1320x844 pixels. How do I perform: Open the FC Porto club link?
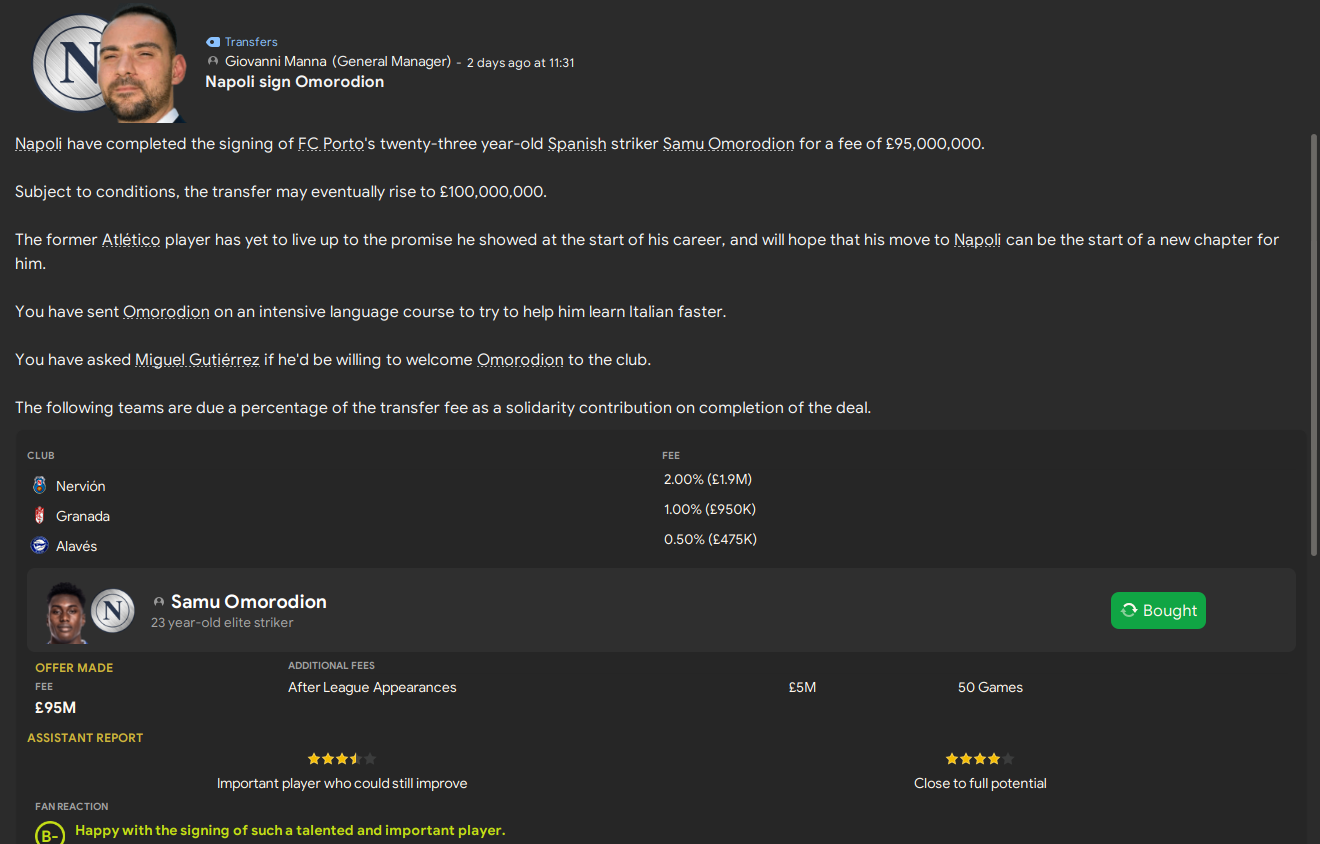click(x=330, y=144)
